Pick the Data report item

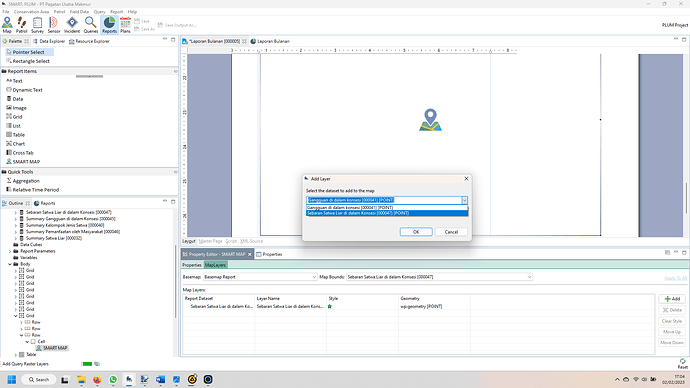(15, 99)
